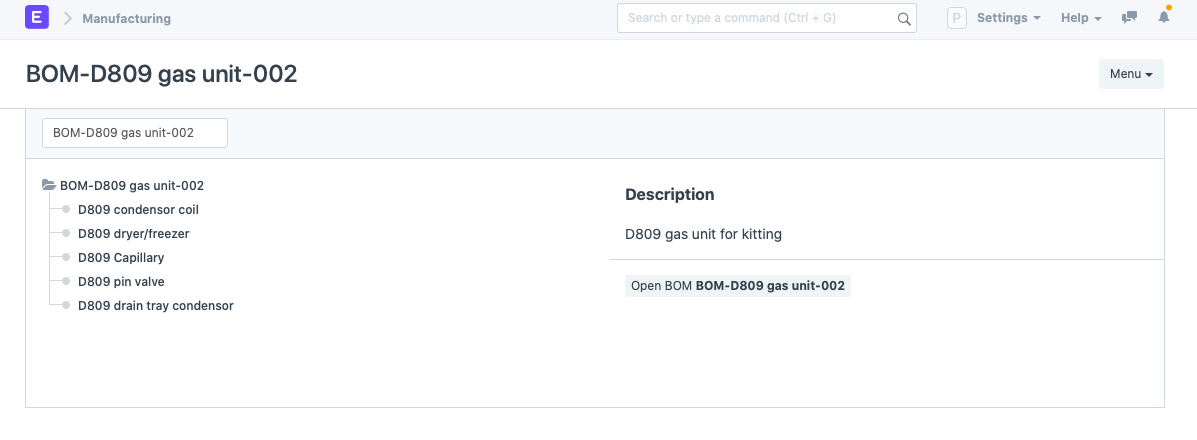This screenshot has width=1197, height=440.
Task: Click the search magnifier icon
Action: (904, 19)
